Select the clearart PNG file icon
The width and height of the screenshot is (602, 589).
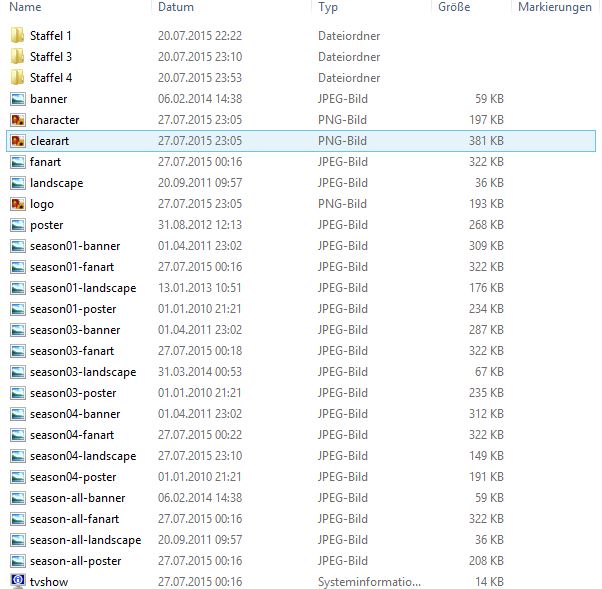coord(18,141)
